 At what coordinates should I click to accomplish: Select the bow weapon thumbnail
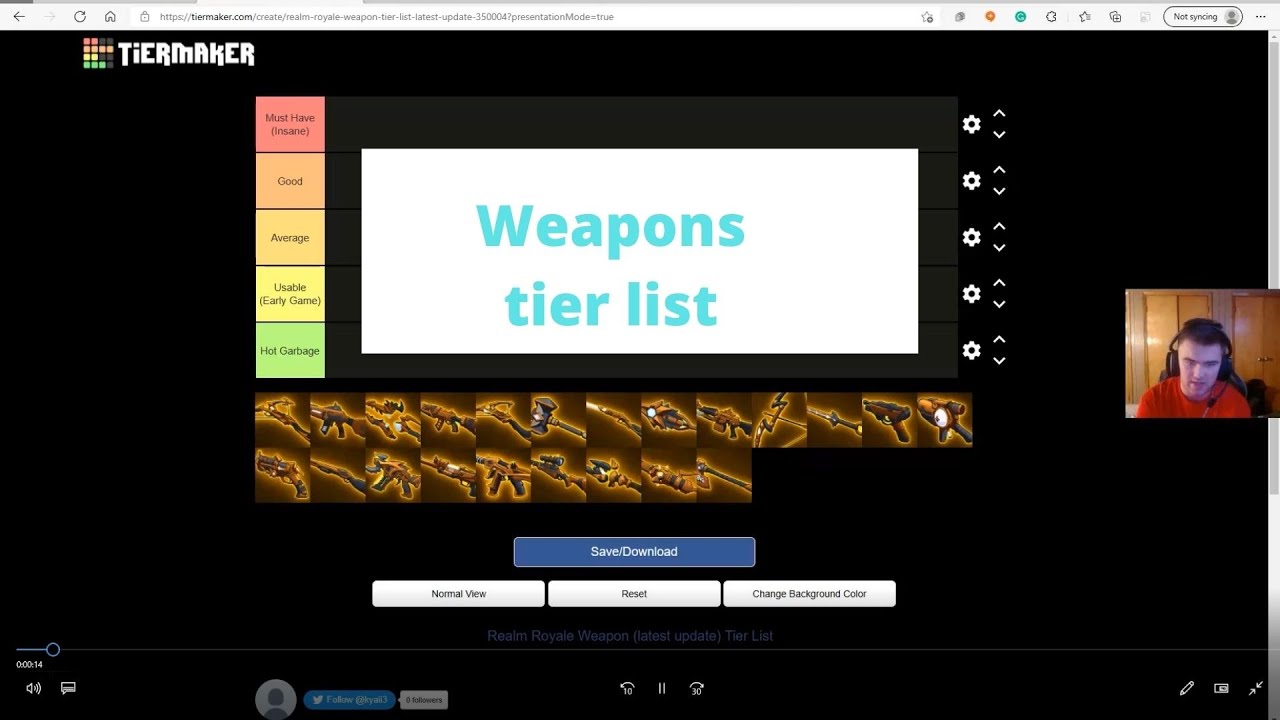tap(779, 420)
